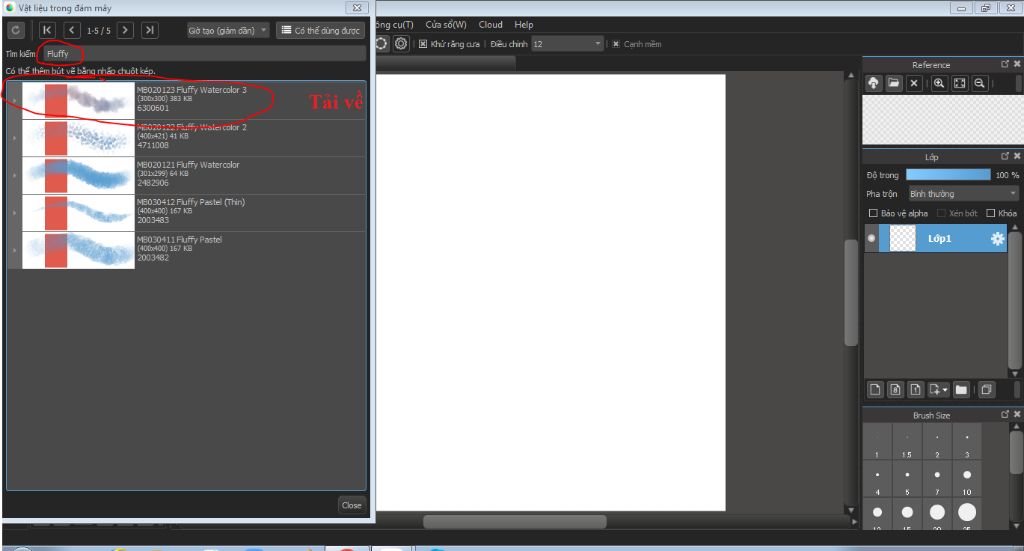This screenshot has height=551, width=1024.
Task: Select MB020121 Fluffy Watercolor brush
Action: pos(186,175)
